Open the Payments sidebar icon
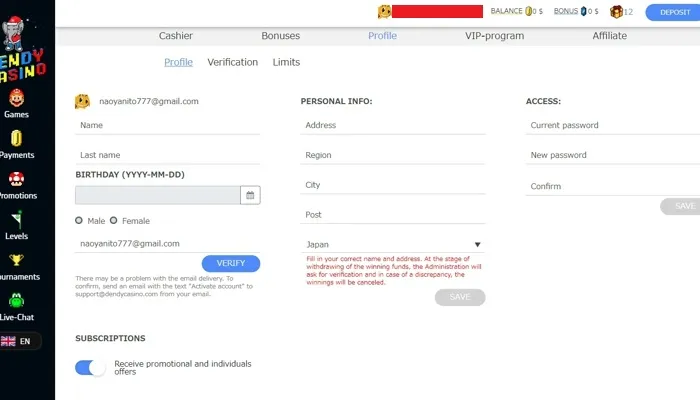Viewport: 700px width, 400px height. coord(17,140)
